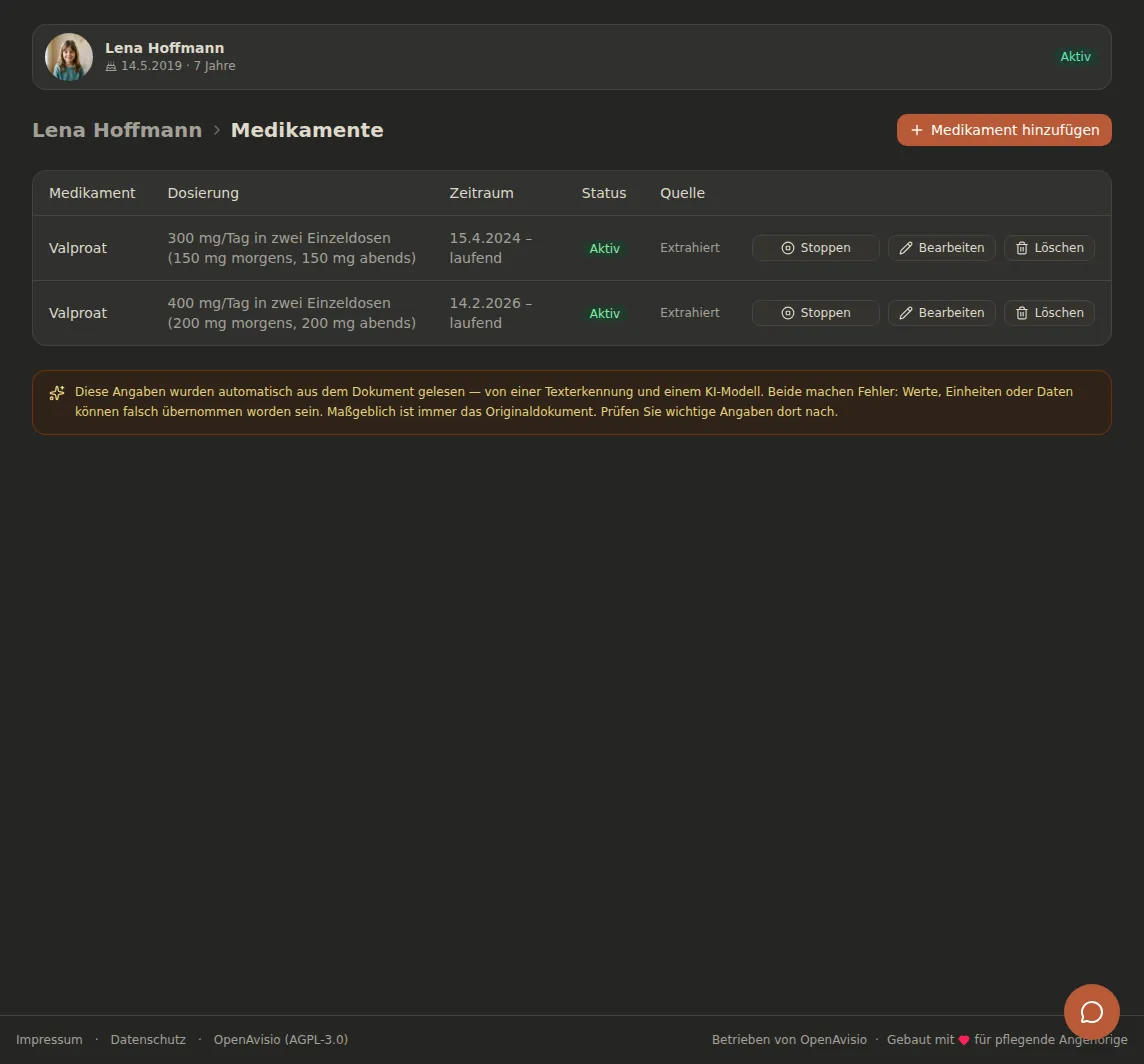The width and height of the screenshot is (1144, 1064).
Task: Click the birthday cake icon by birthdate
Action: pyautogui.click(x=111, y=66)
